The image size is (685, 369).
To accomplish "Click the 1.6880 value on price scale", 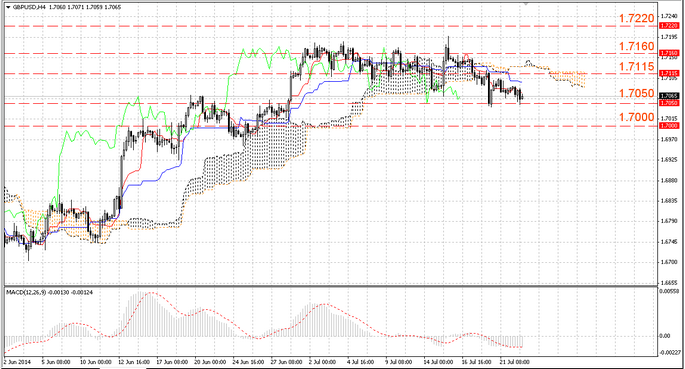I will [668, 180].
